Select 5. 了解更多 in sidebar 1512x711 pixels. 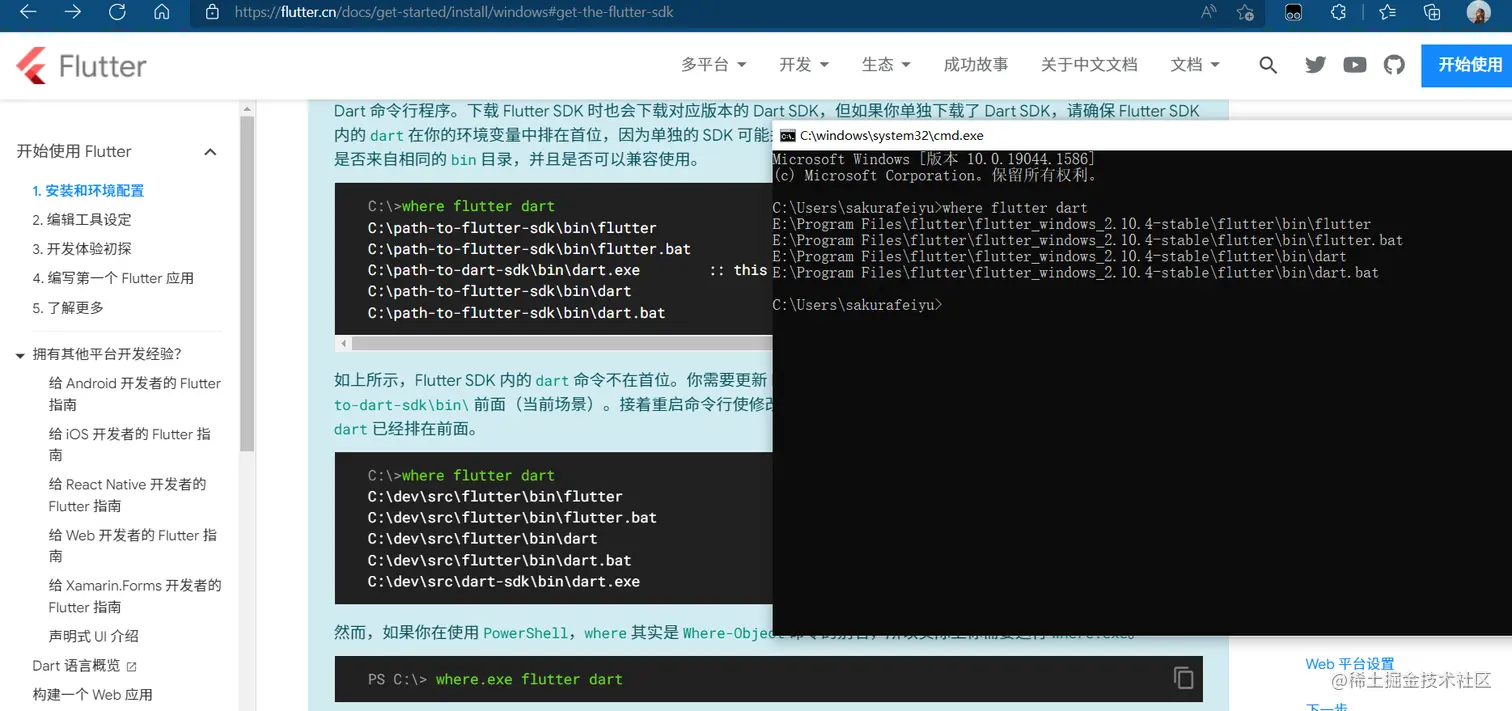point(68,307)
